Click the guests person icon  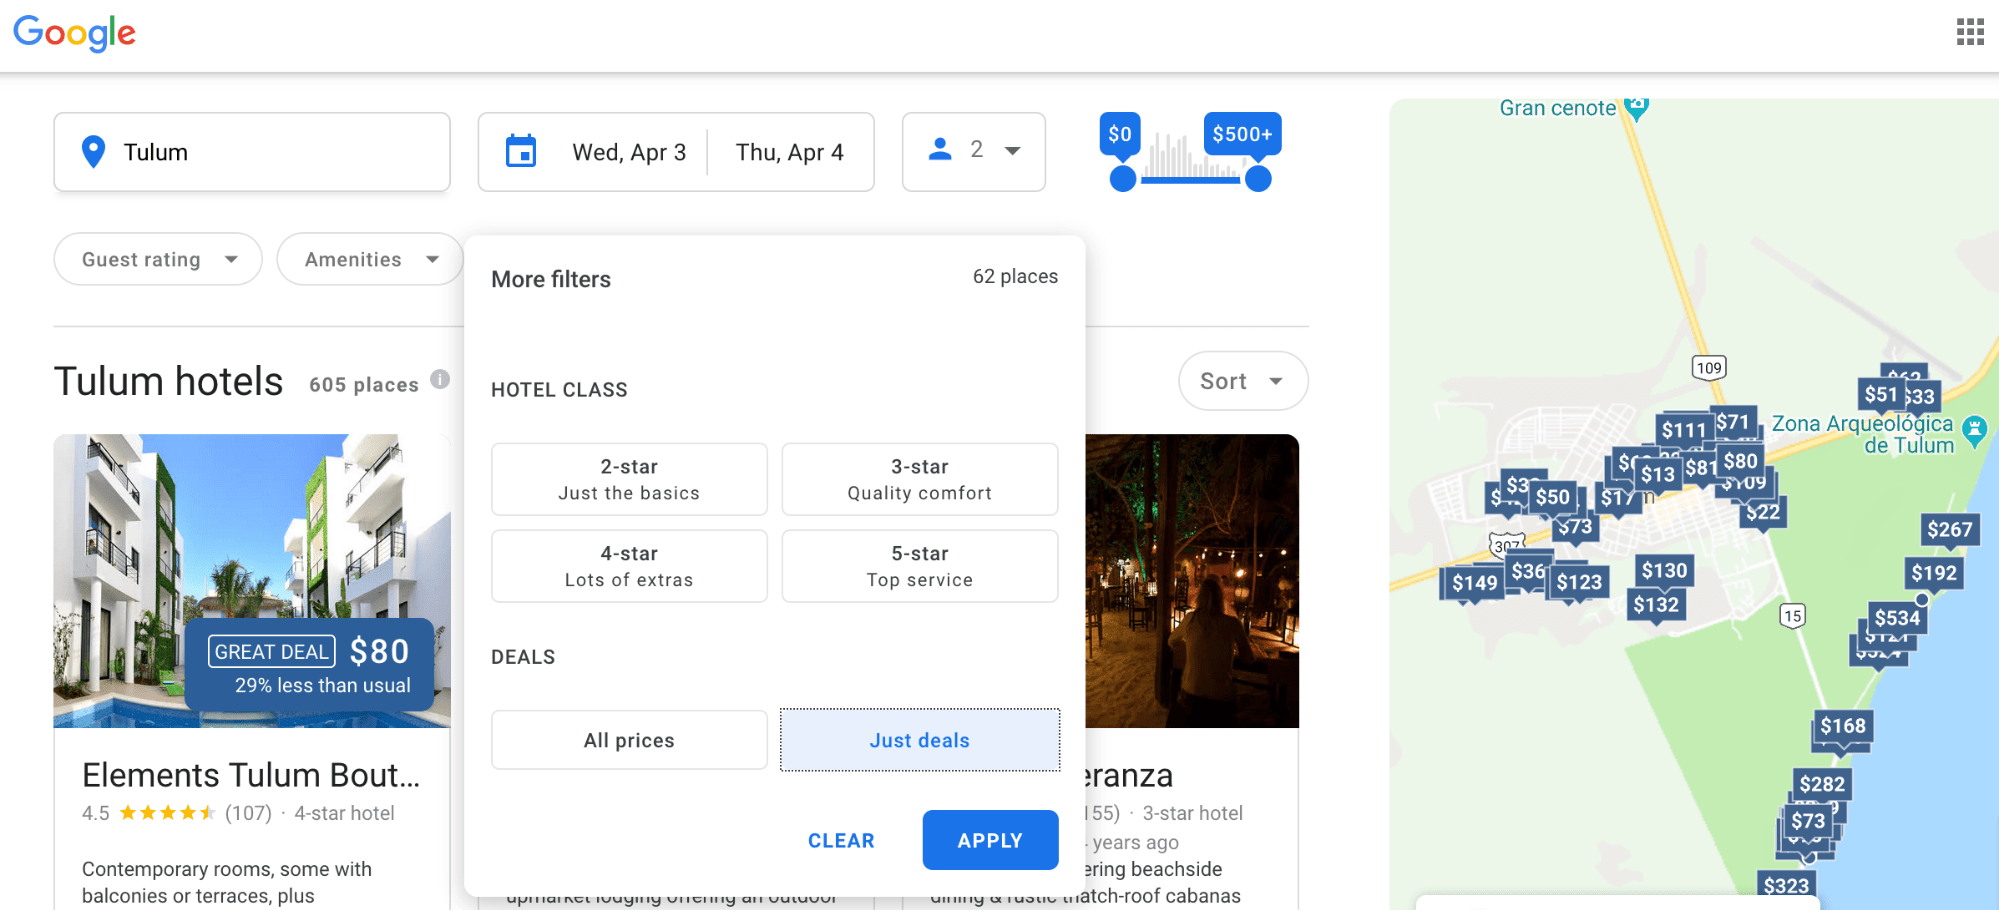[x=940, y=150]
